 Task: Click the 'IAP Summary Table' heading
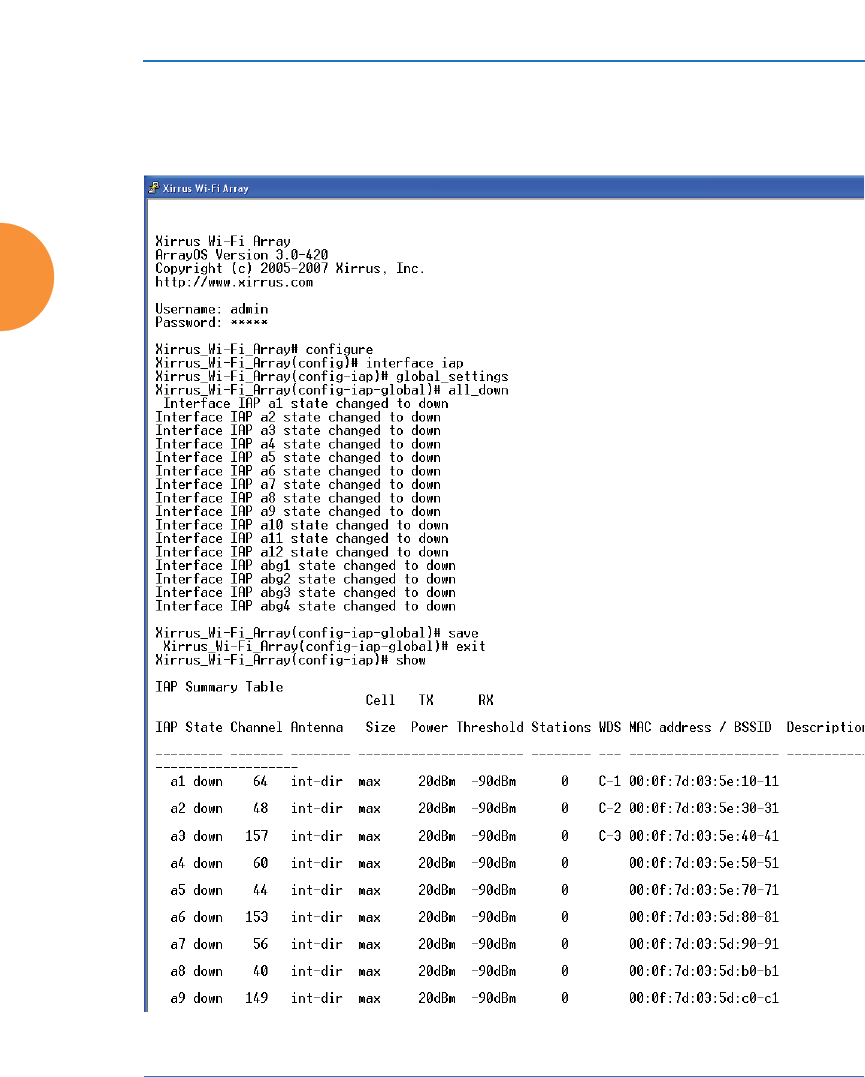click(x=219, y=687)
